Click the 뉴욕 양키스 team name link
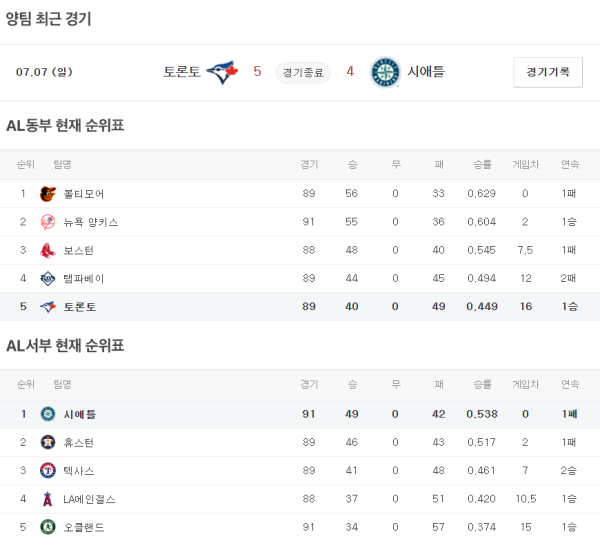The image size is (600, 552). pos(90,222)
